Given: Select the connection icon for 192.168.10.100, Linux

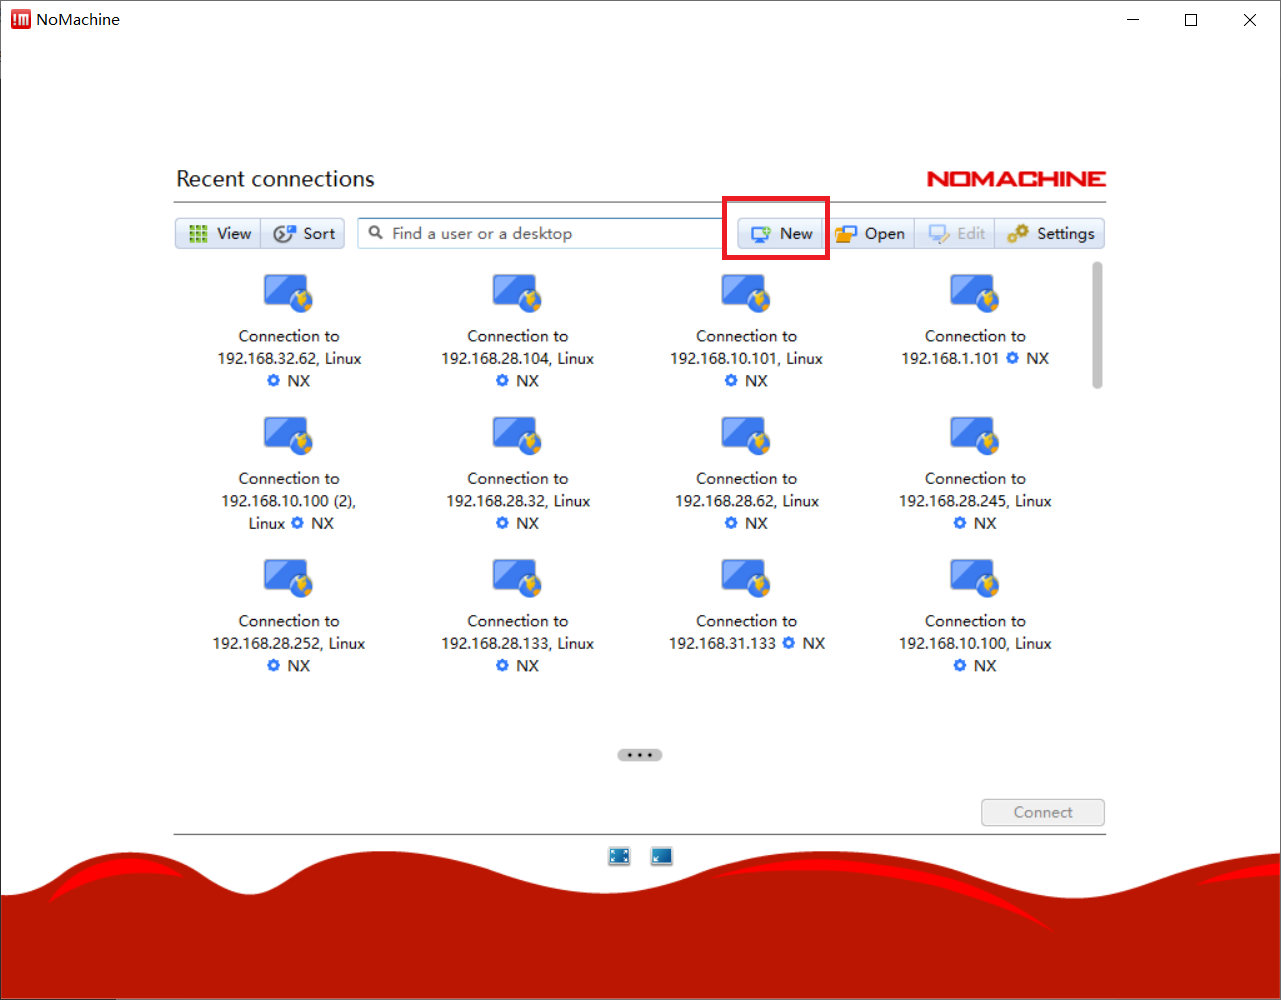Looking at the screenshot, I should pyautogui.click(x=975, y=579).
